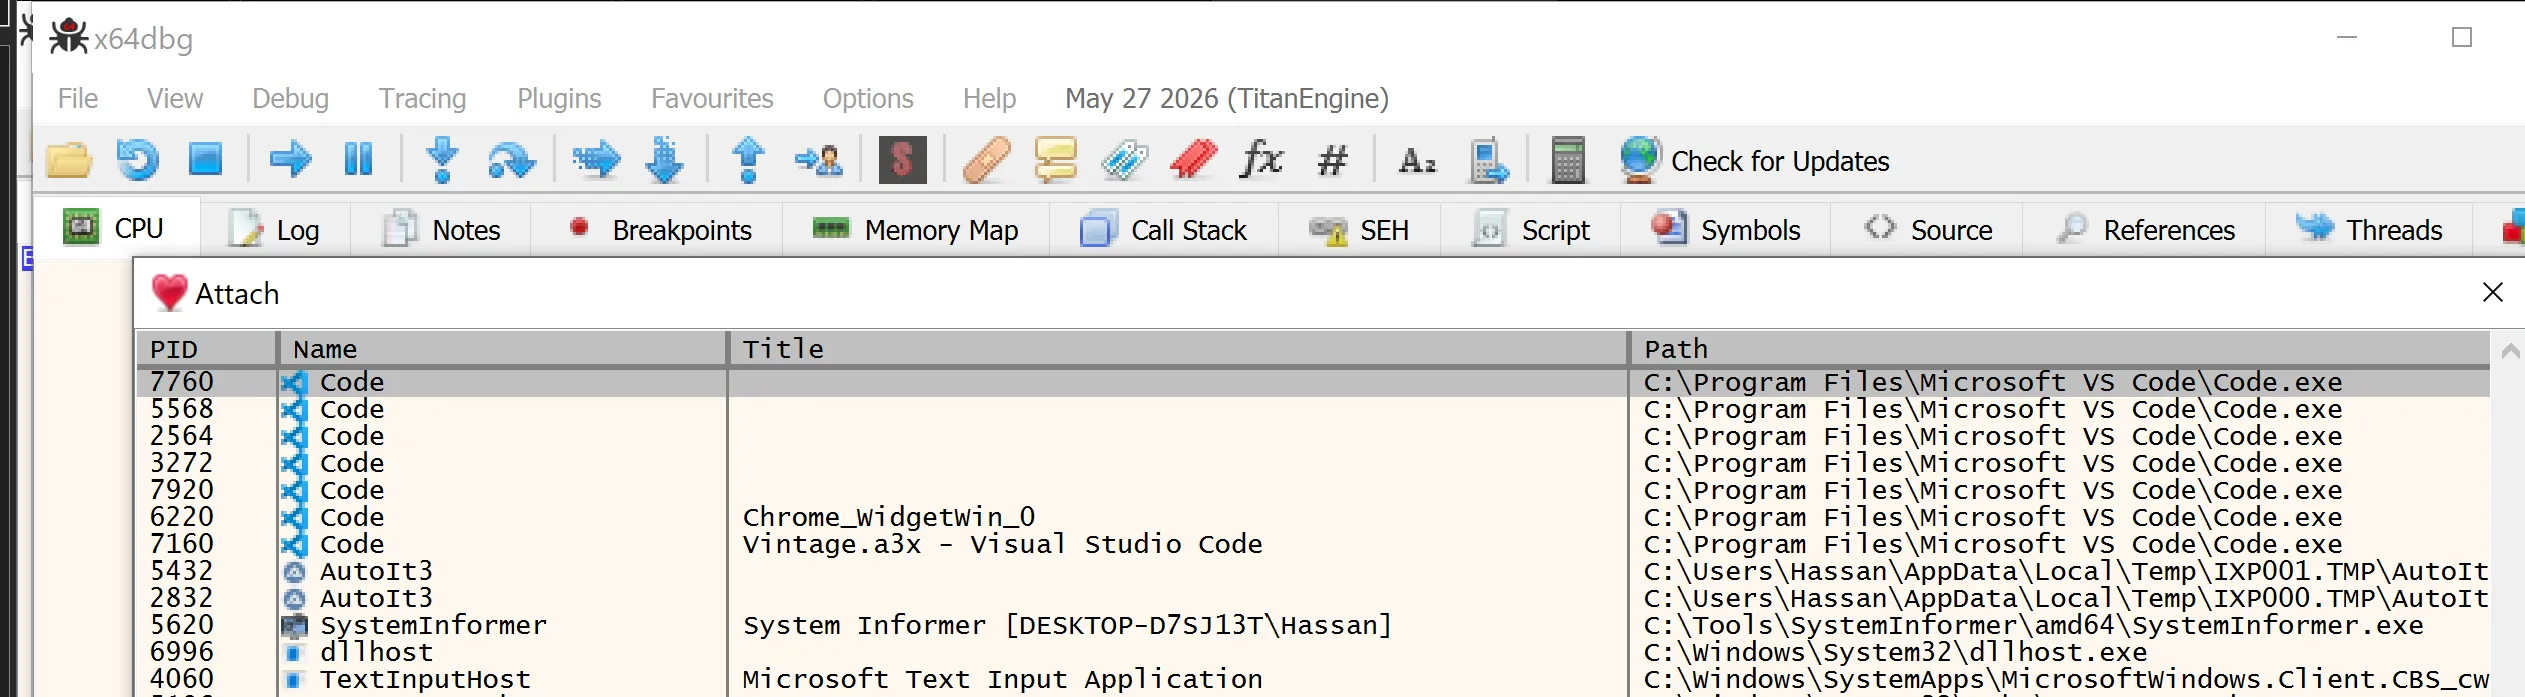Viewport: 2525px width, 697px height.
Task: Click the Step Over icon
Action: coord(511,160)
